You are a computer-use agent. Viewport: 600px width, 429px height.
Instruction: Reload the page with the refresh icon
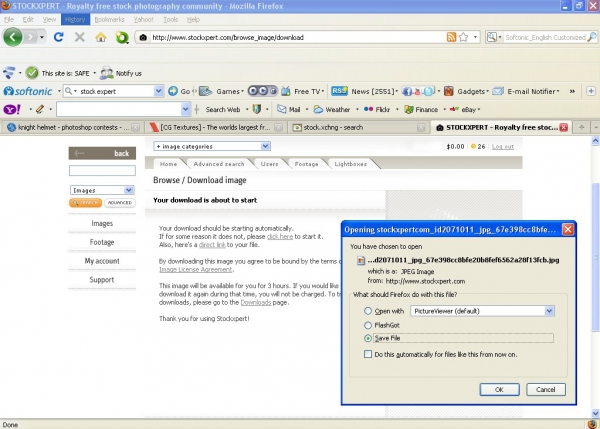click(59, 37)
